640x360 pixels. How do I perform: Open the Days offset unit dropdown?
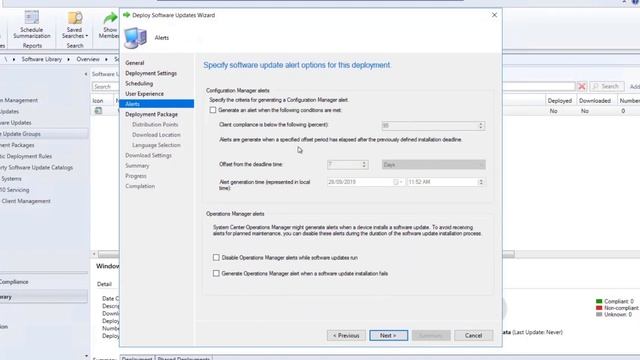(x=433, y=164)
